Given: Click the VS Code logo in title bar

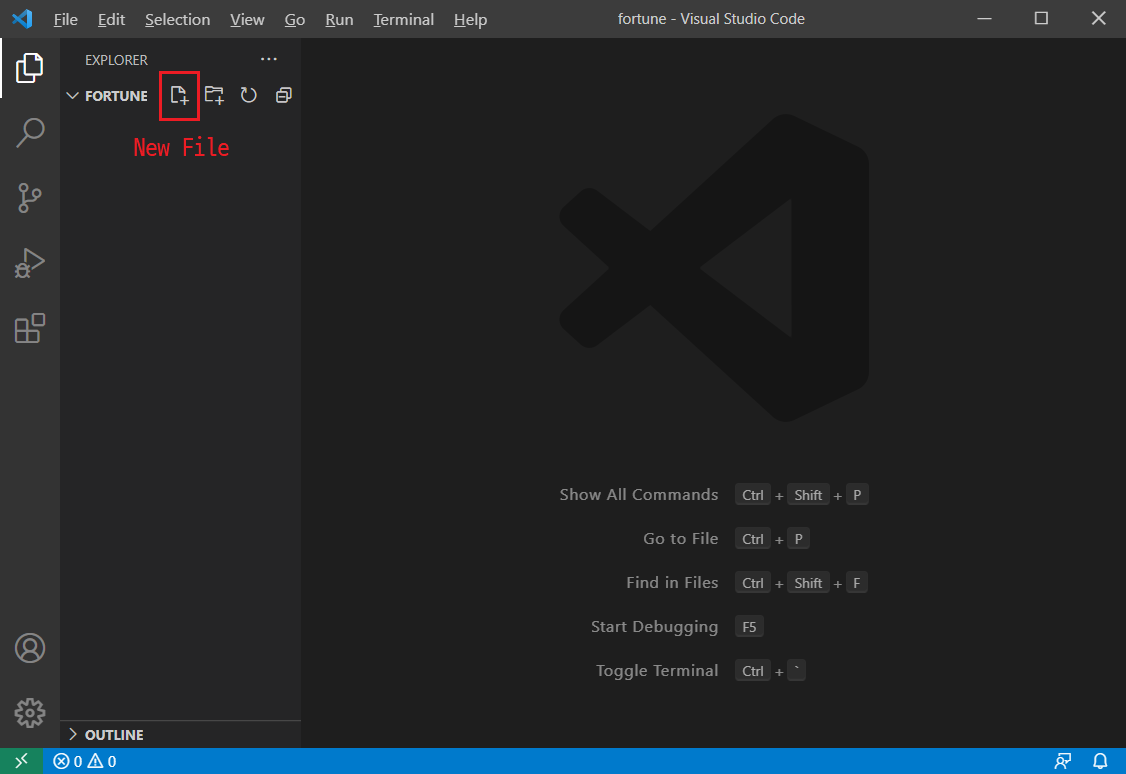Looking at the screenshot, I should [22, 19].
